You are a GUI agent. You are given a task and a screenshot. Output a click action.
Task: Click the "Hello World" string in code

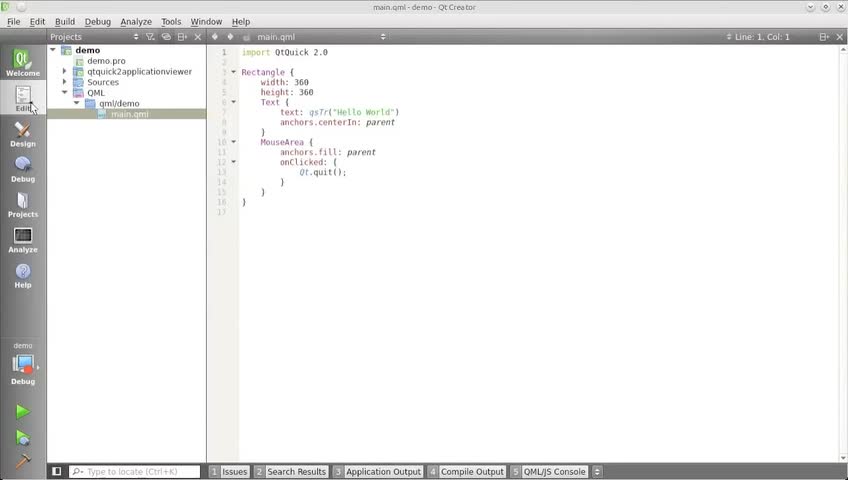[x=363, y=112]
